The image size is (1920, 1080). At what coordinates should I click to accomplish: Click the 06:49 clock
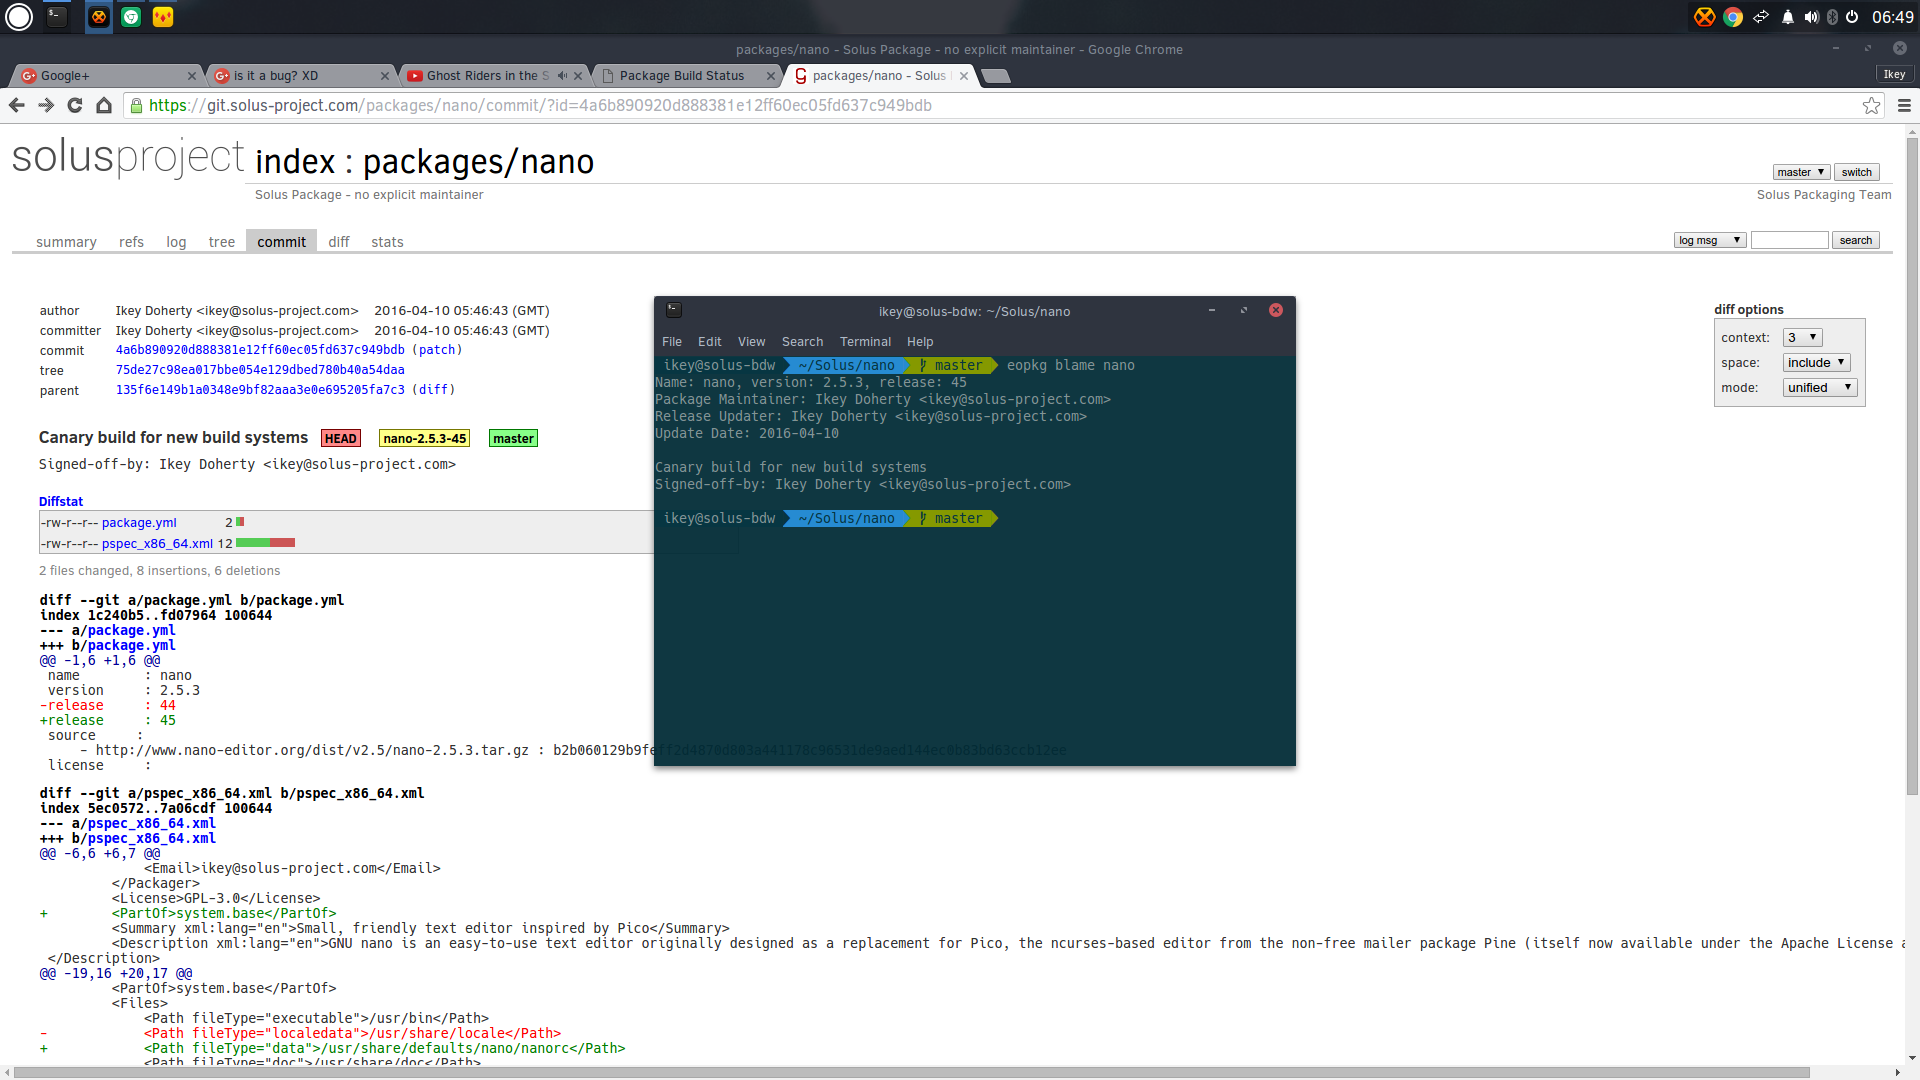(x=1893, y=17)
